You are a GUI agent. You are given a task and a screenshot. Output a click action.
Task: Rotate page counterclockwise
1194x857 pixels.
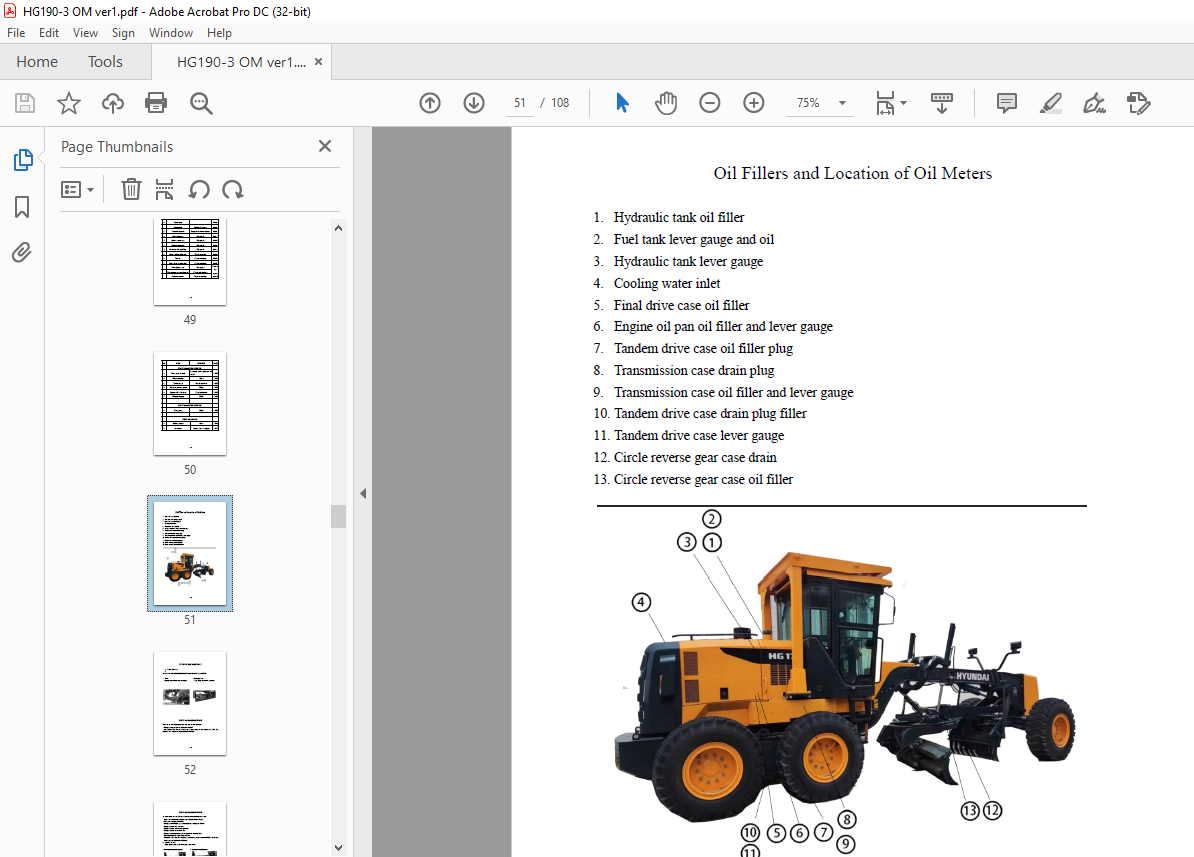tap(199, 189)
